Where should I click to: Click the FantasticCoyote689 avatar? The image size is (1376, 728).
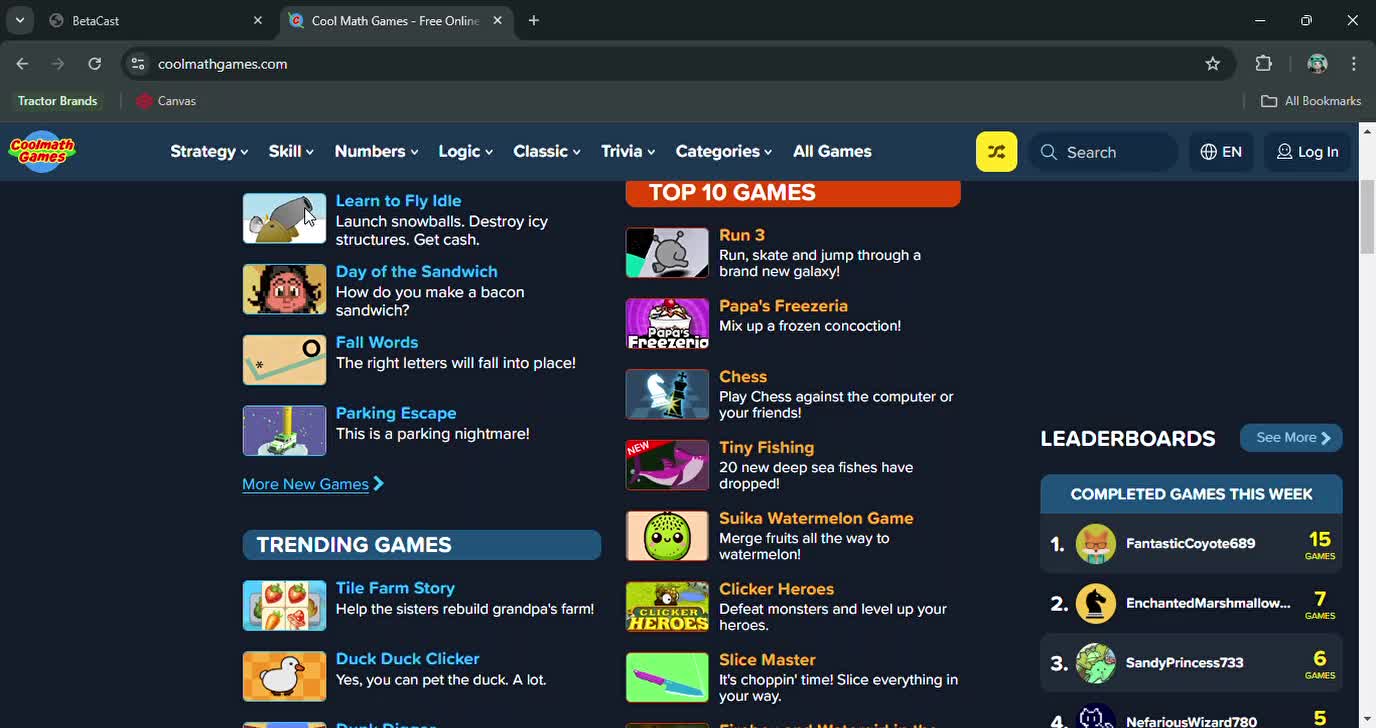1096,544
